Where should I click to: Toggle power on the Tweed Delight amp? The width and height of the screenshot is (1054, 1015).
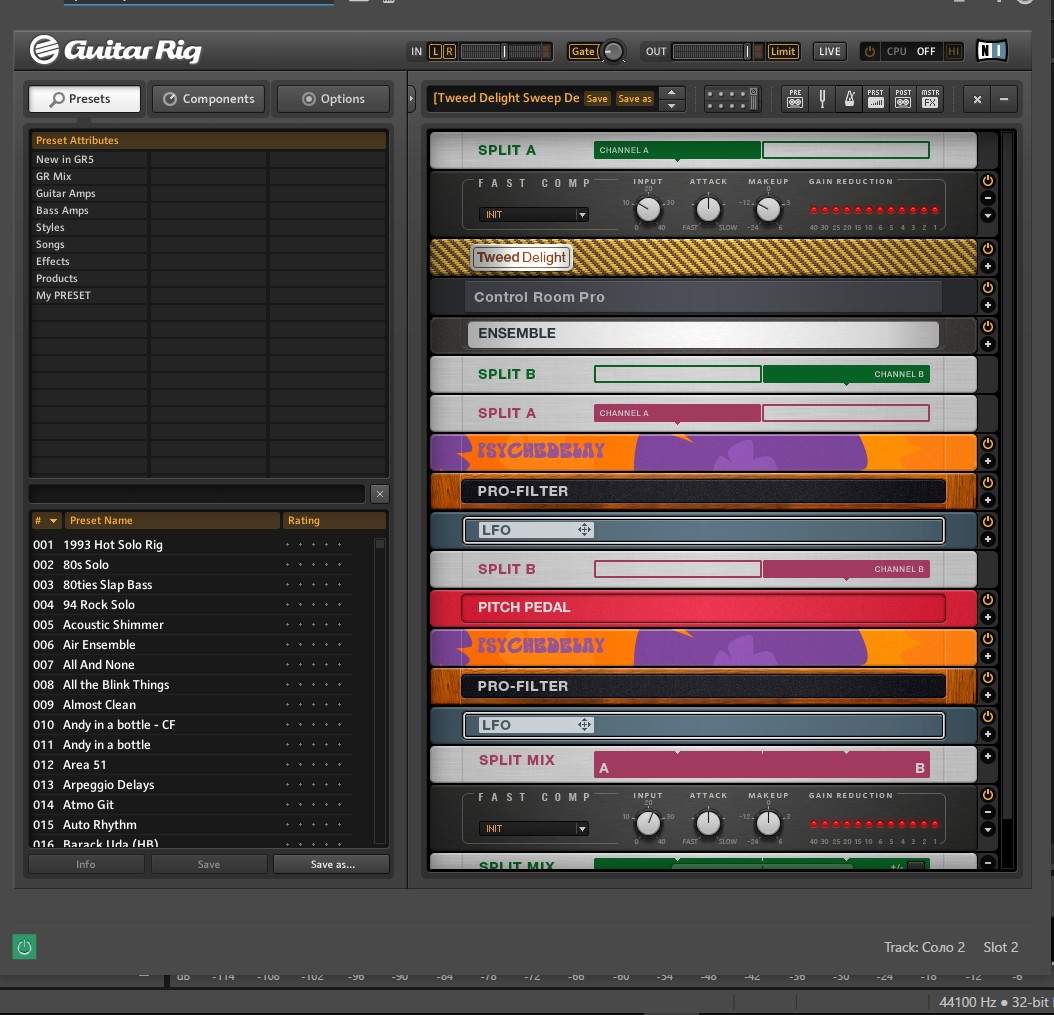pos(988,248)
